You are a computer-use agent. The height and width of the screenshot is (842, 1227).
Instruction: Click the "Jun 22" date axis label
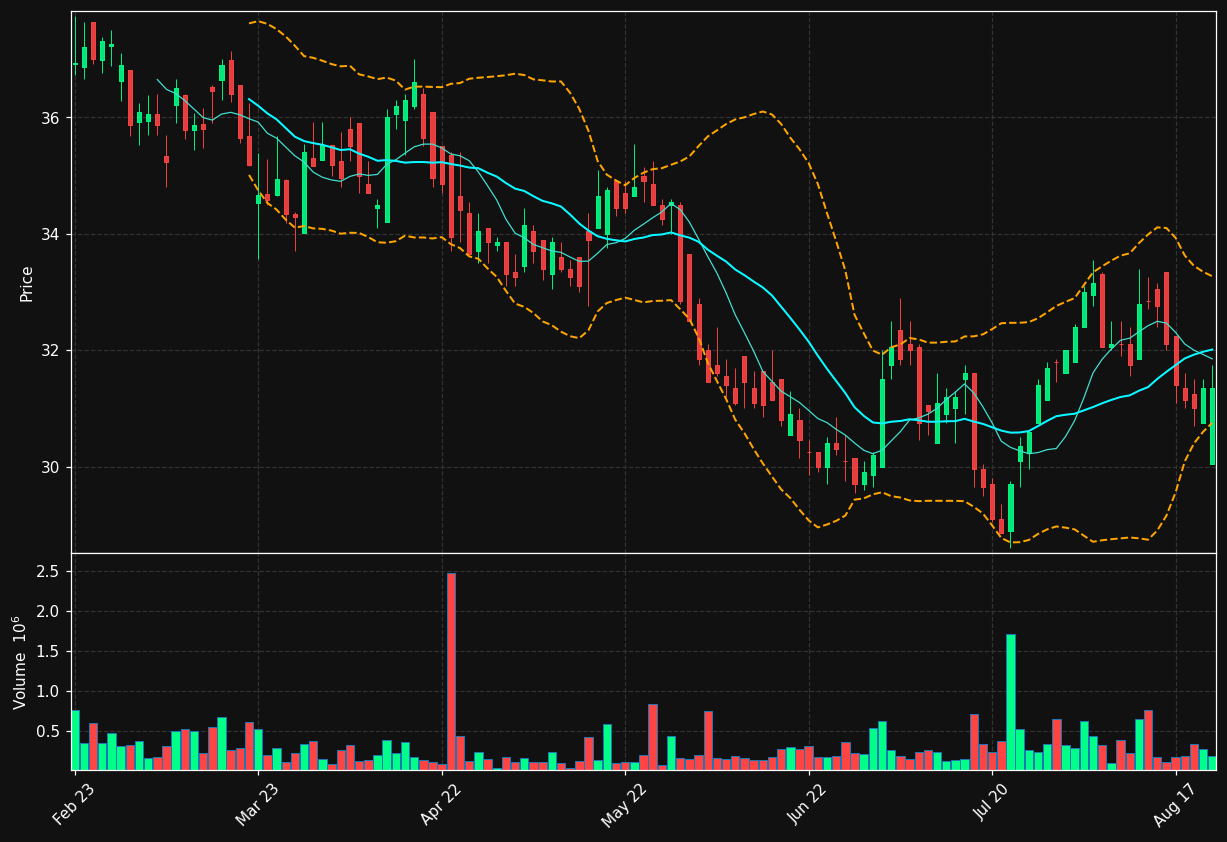coord(808,802)
